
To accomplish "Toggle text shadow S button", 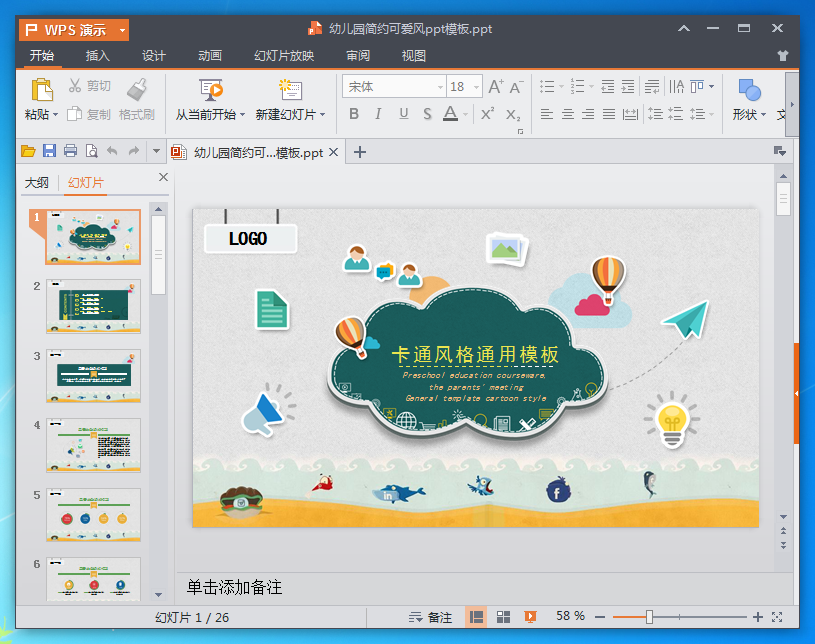I will point(427,114).
